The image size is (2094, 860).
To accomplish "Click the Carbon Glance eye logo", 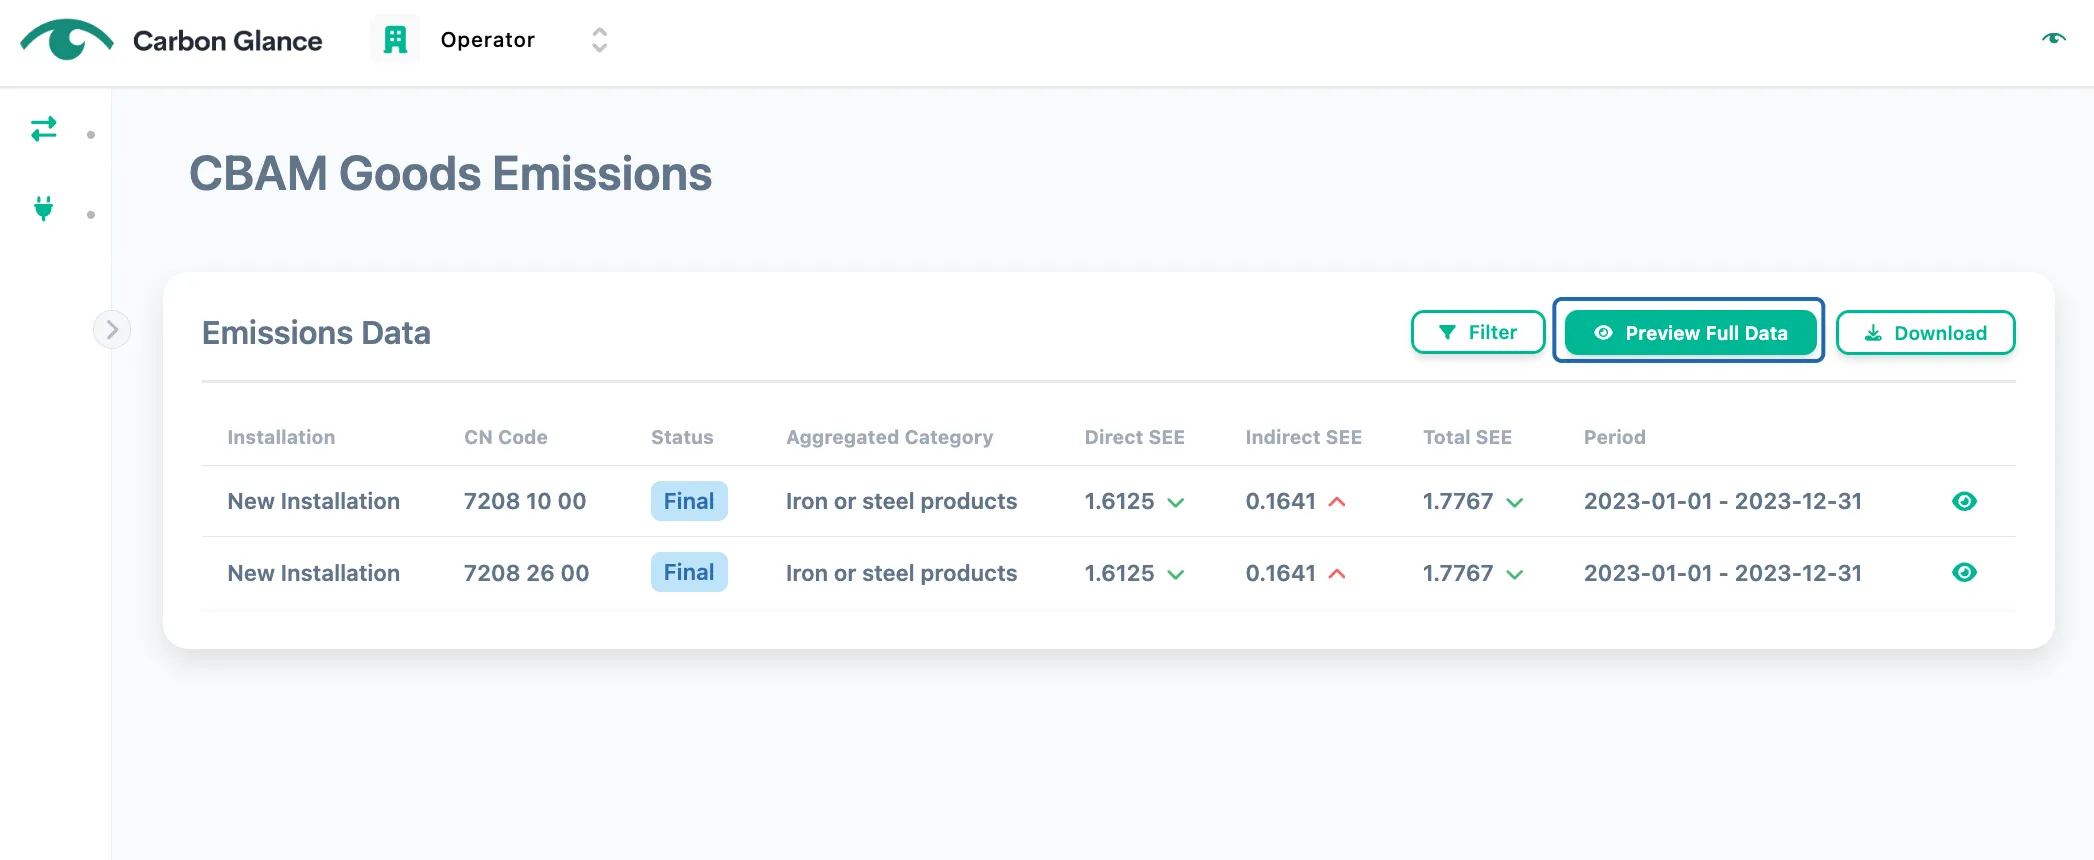I will pyautogui.click(x=67, y=40).
